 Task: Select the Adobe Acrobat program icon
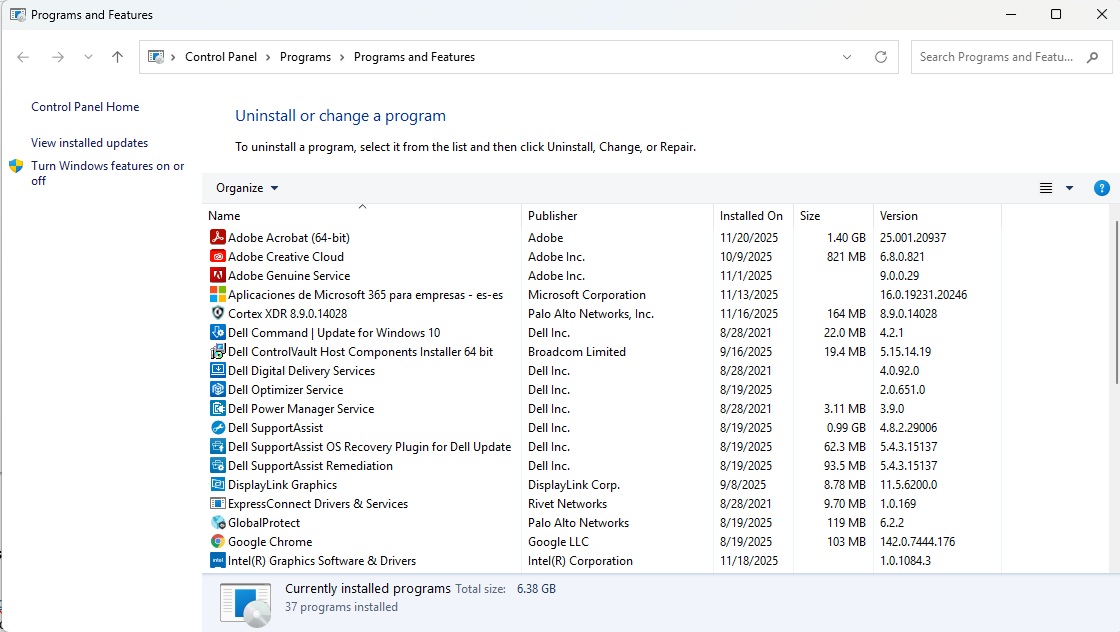point(217,237)
